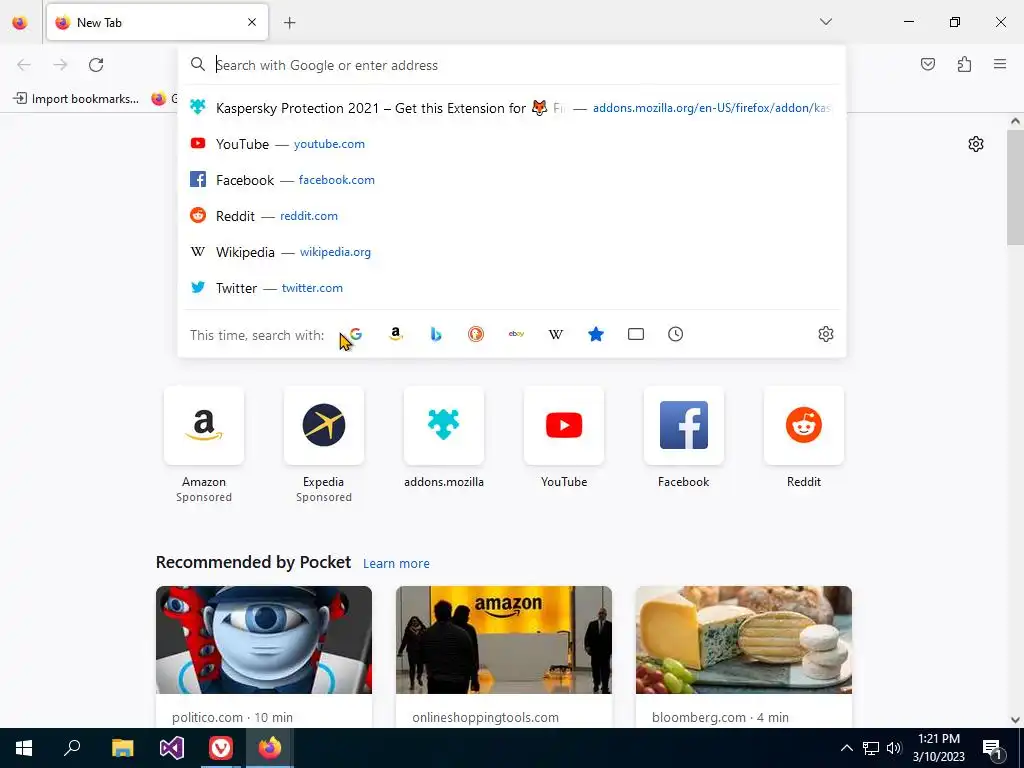Open the network tray icon
Screen dimensions: 1024x768
[x=871, y=748]
